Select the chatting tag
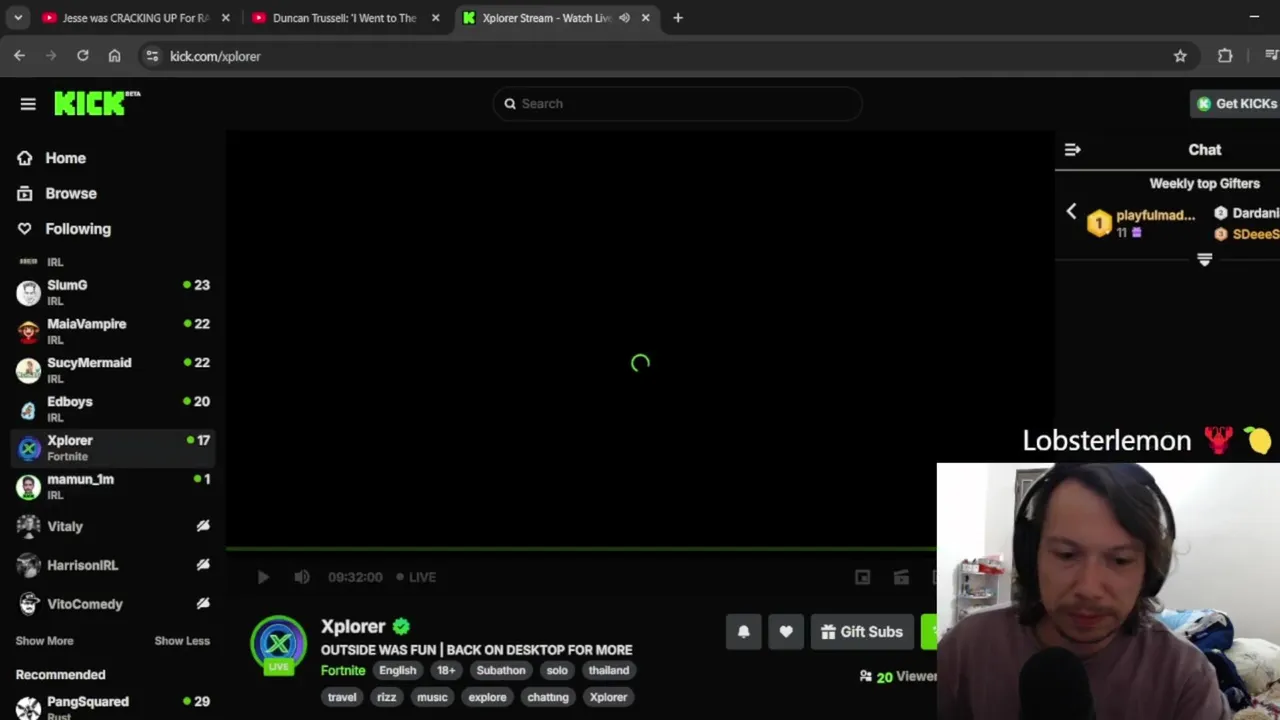The width and height of the screenshot is (1280, 720). [548, 697]
